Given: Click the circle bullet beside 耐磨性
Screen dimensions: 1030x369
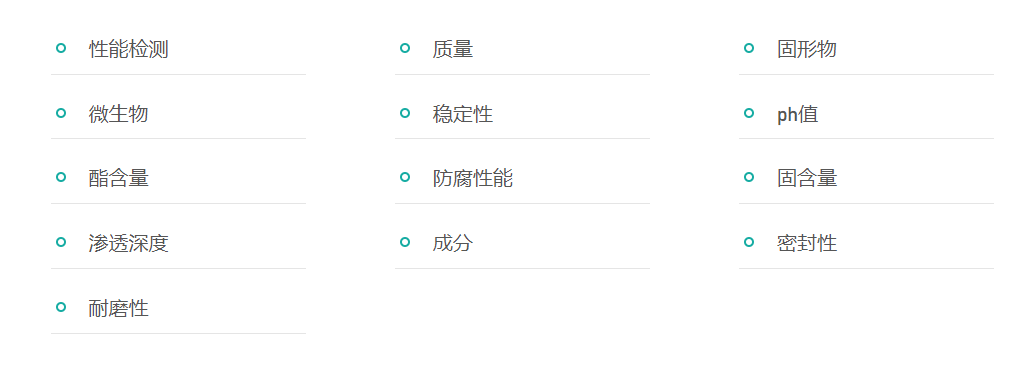Looking at the screenshot, I should click(61, 307).
